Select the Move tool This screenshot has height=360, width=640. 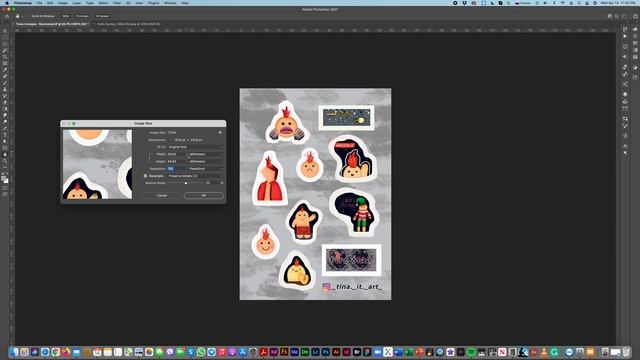click(5, 31)
